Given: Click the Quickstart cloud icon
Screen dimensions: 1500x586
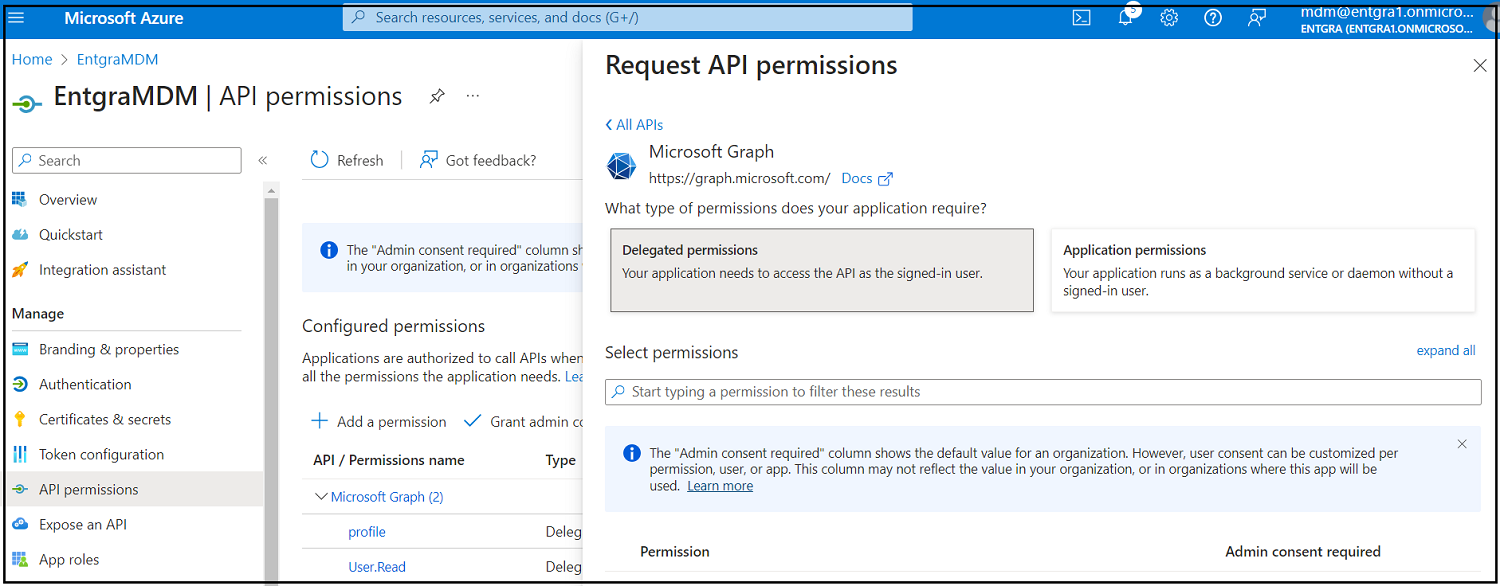Looking at the screenshot, I should (19, 235).
